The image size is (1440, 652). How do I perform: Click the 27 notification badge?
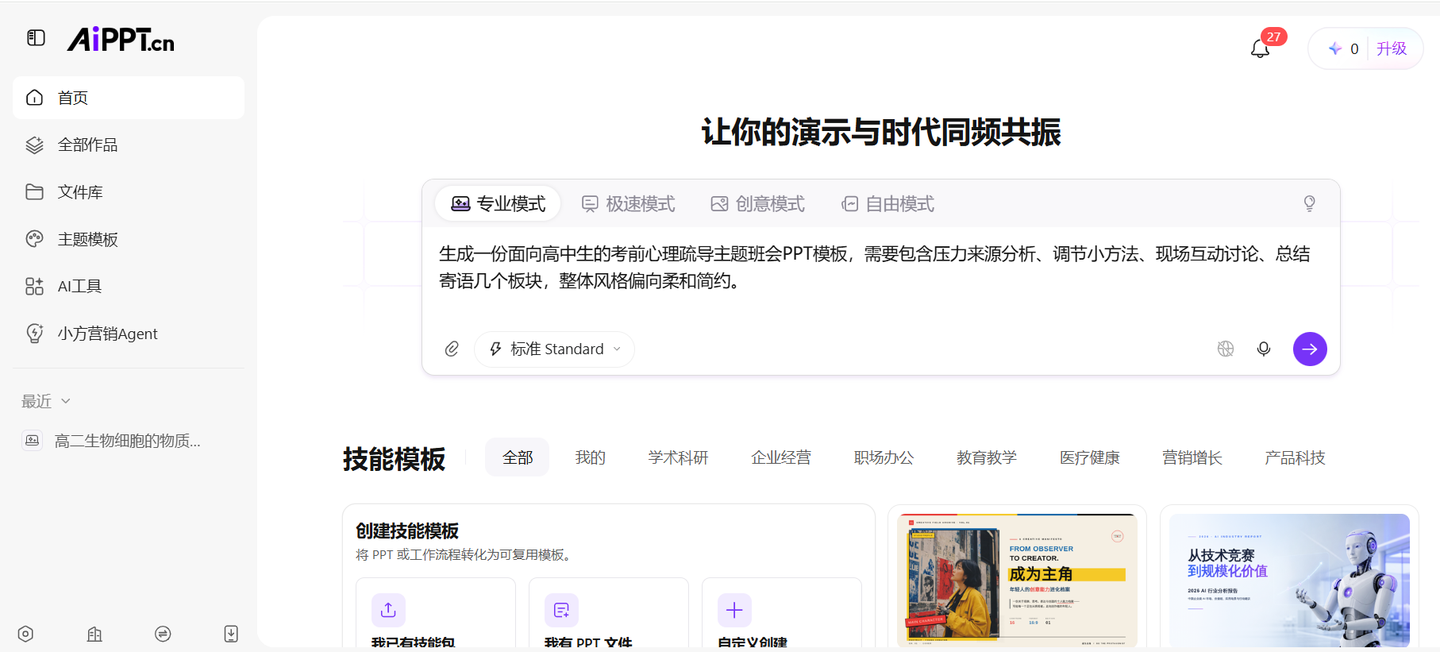click(x=1273, y=37)
